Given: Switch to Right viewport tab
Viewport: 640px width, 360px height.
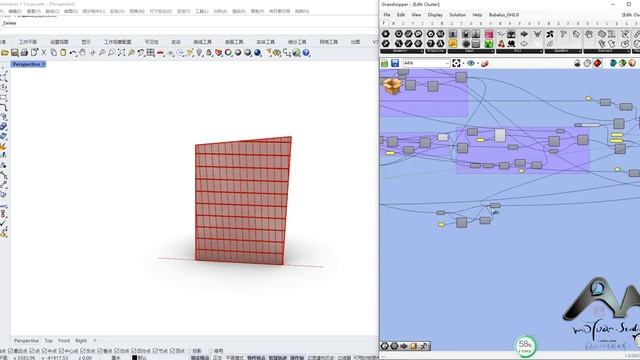Looking at the screenshot, I should pyautogui.click(x=81, y=340).
